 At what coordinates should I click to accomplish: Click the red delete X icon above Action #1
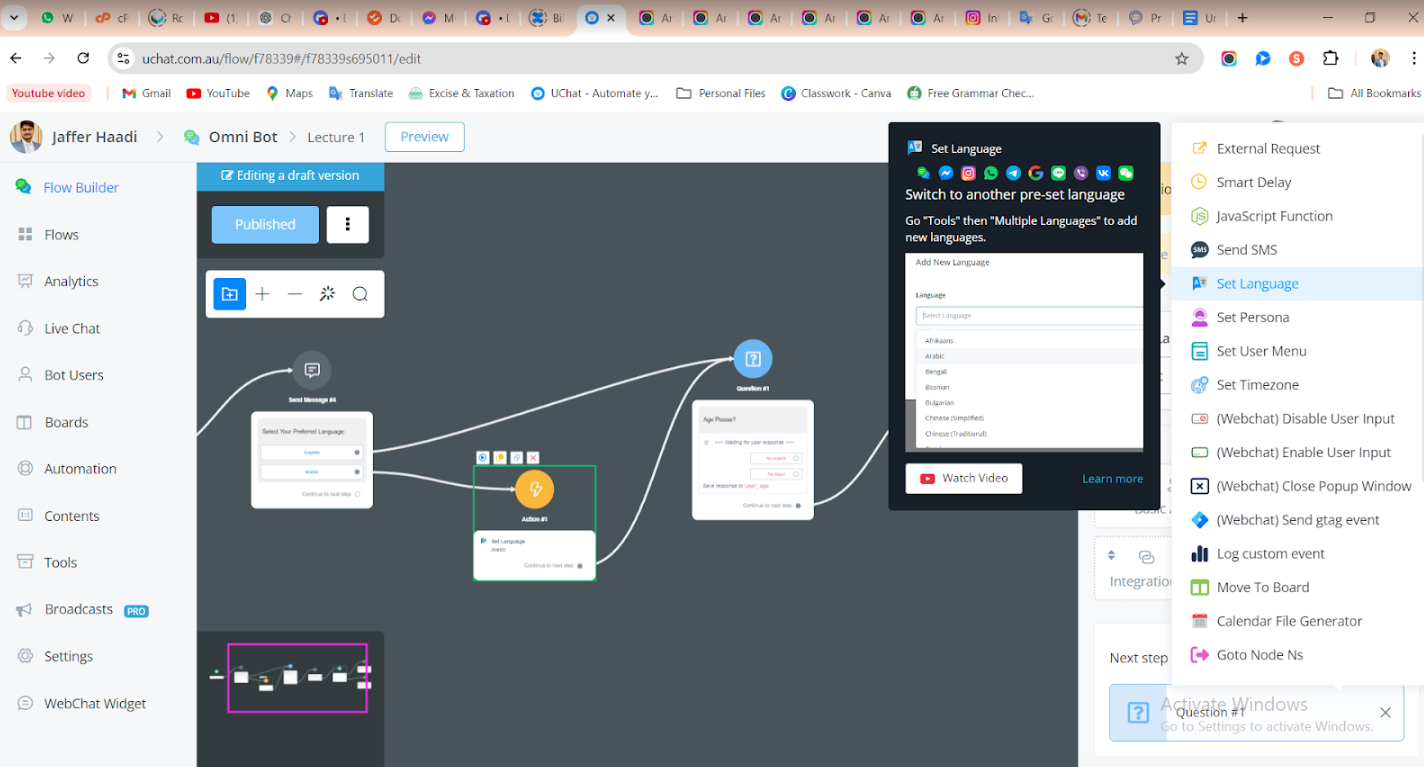tap(533, 457)
